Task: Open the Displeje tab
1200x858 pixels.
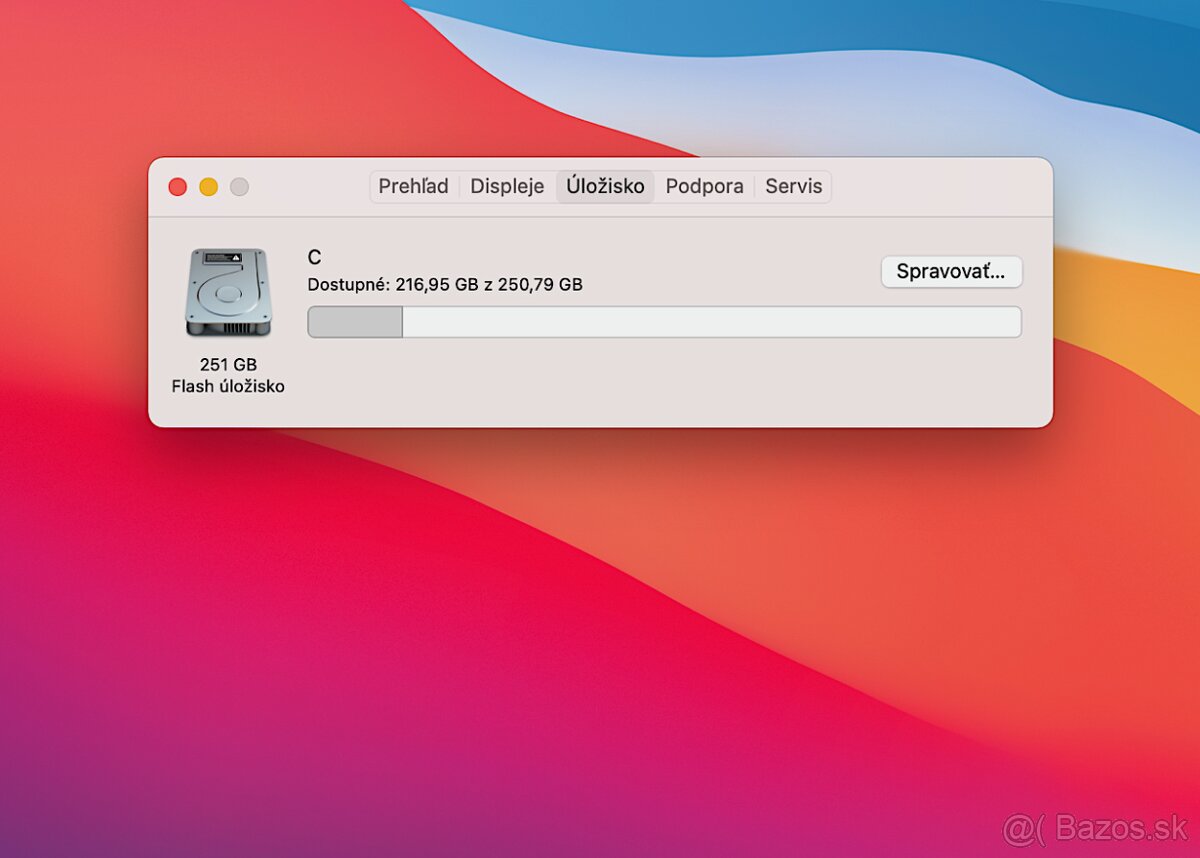Action: tap(507, 187)
